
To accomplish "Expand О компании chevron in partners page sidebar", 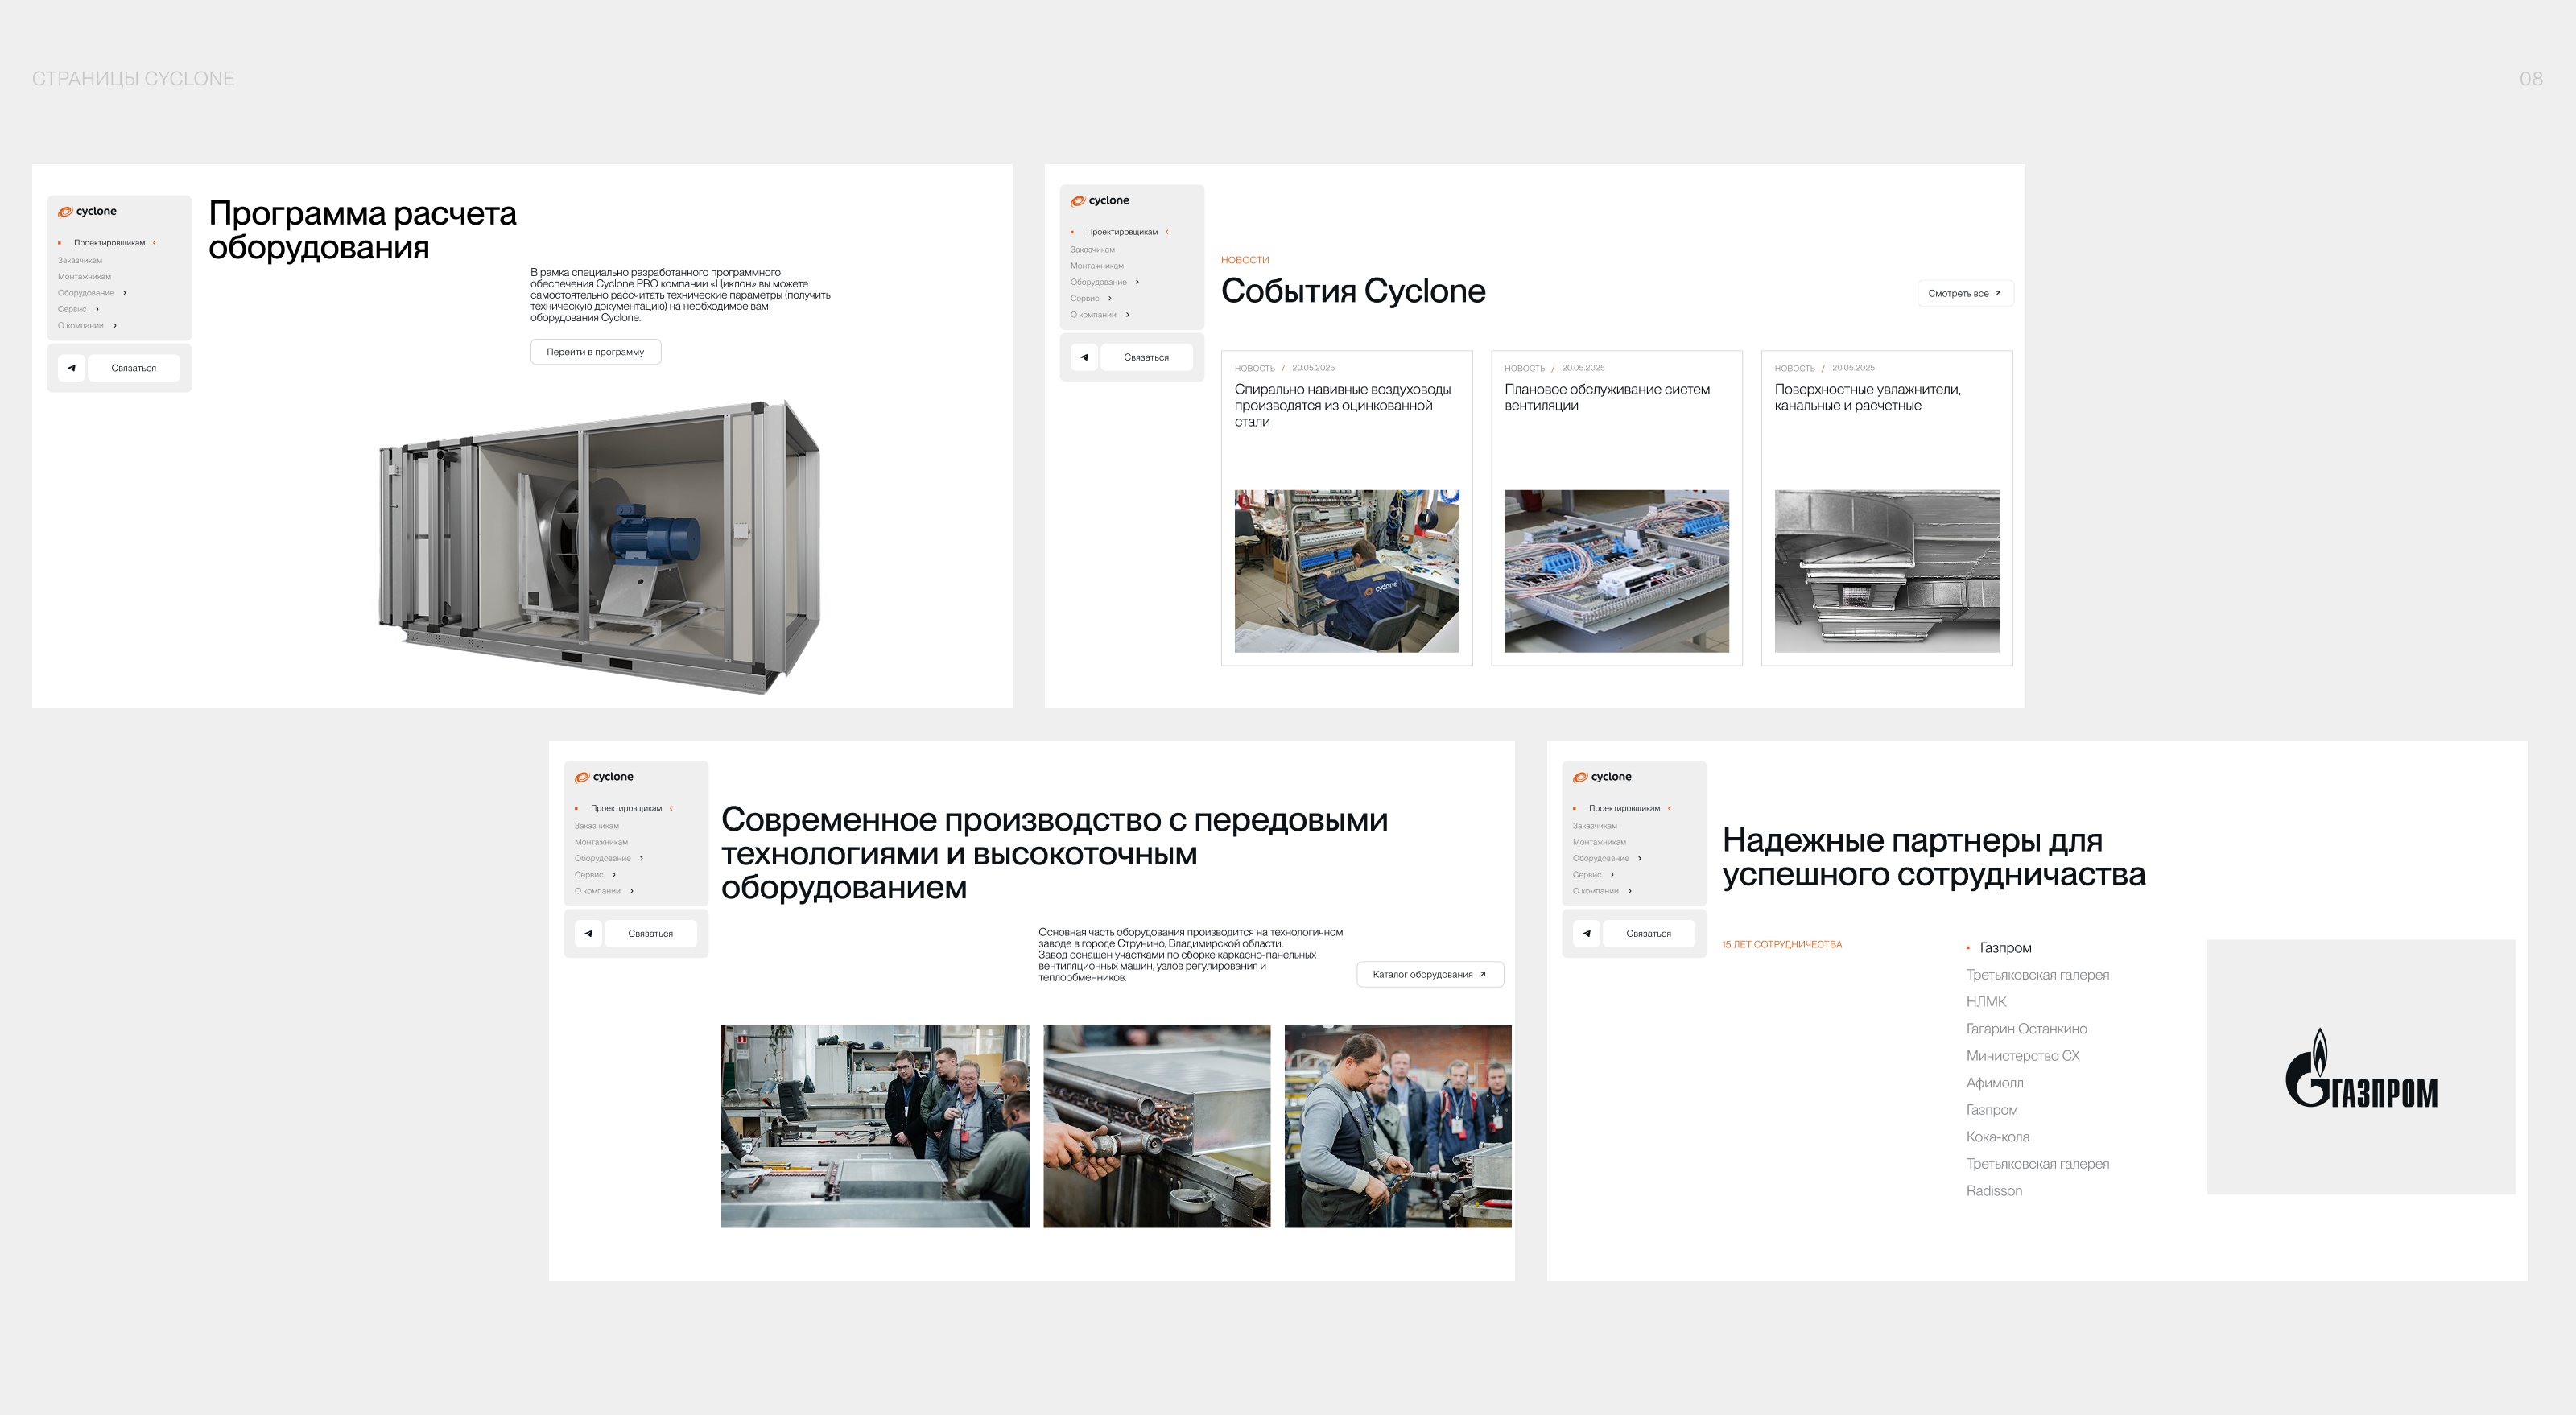I will [1630, 891].
